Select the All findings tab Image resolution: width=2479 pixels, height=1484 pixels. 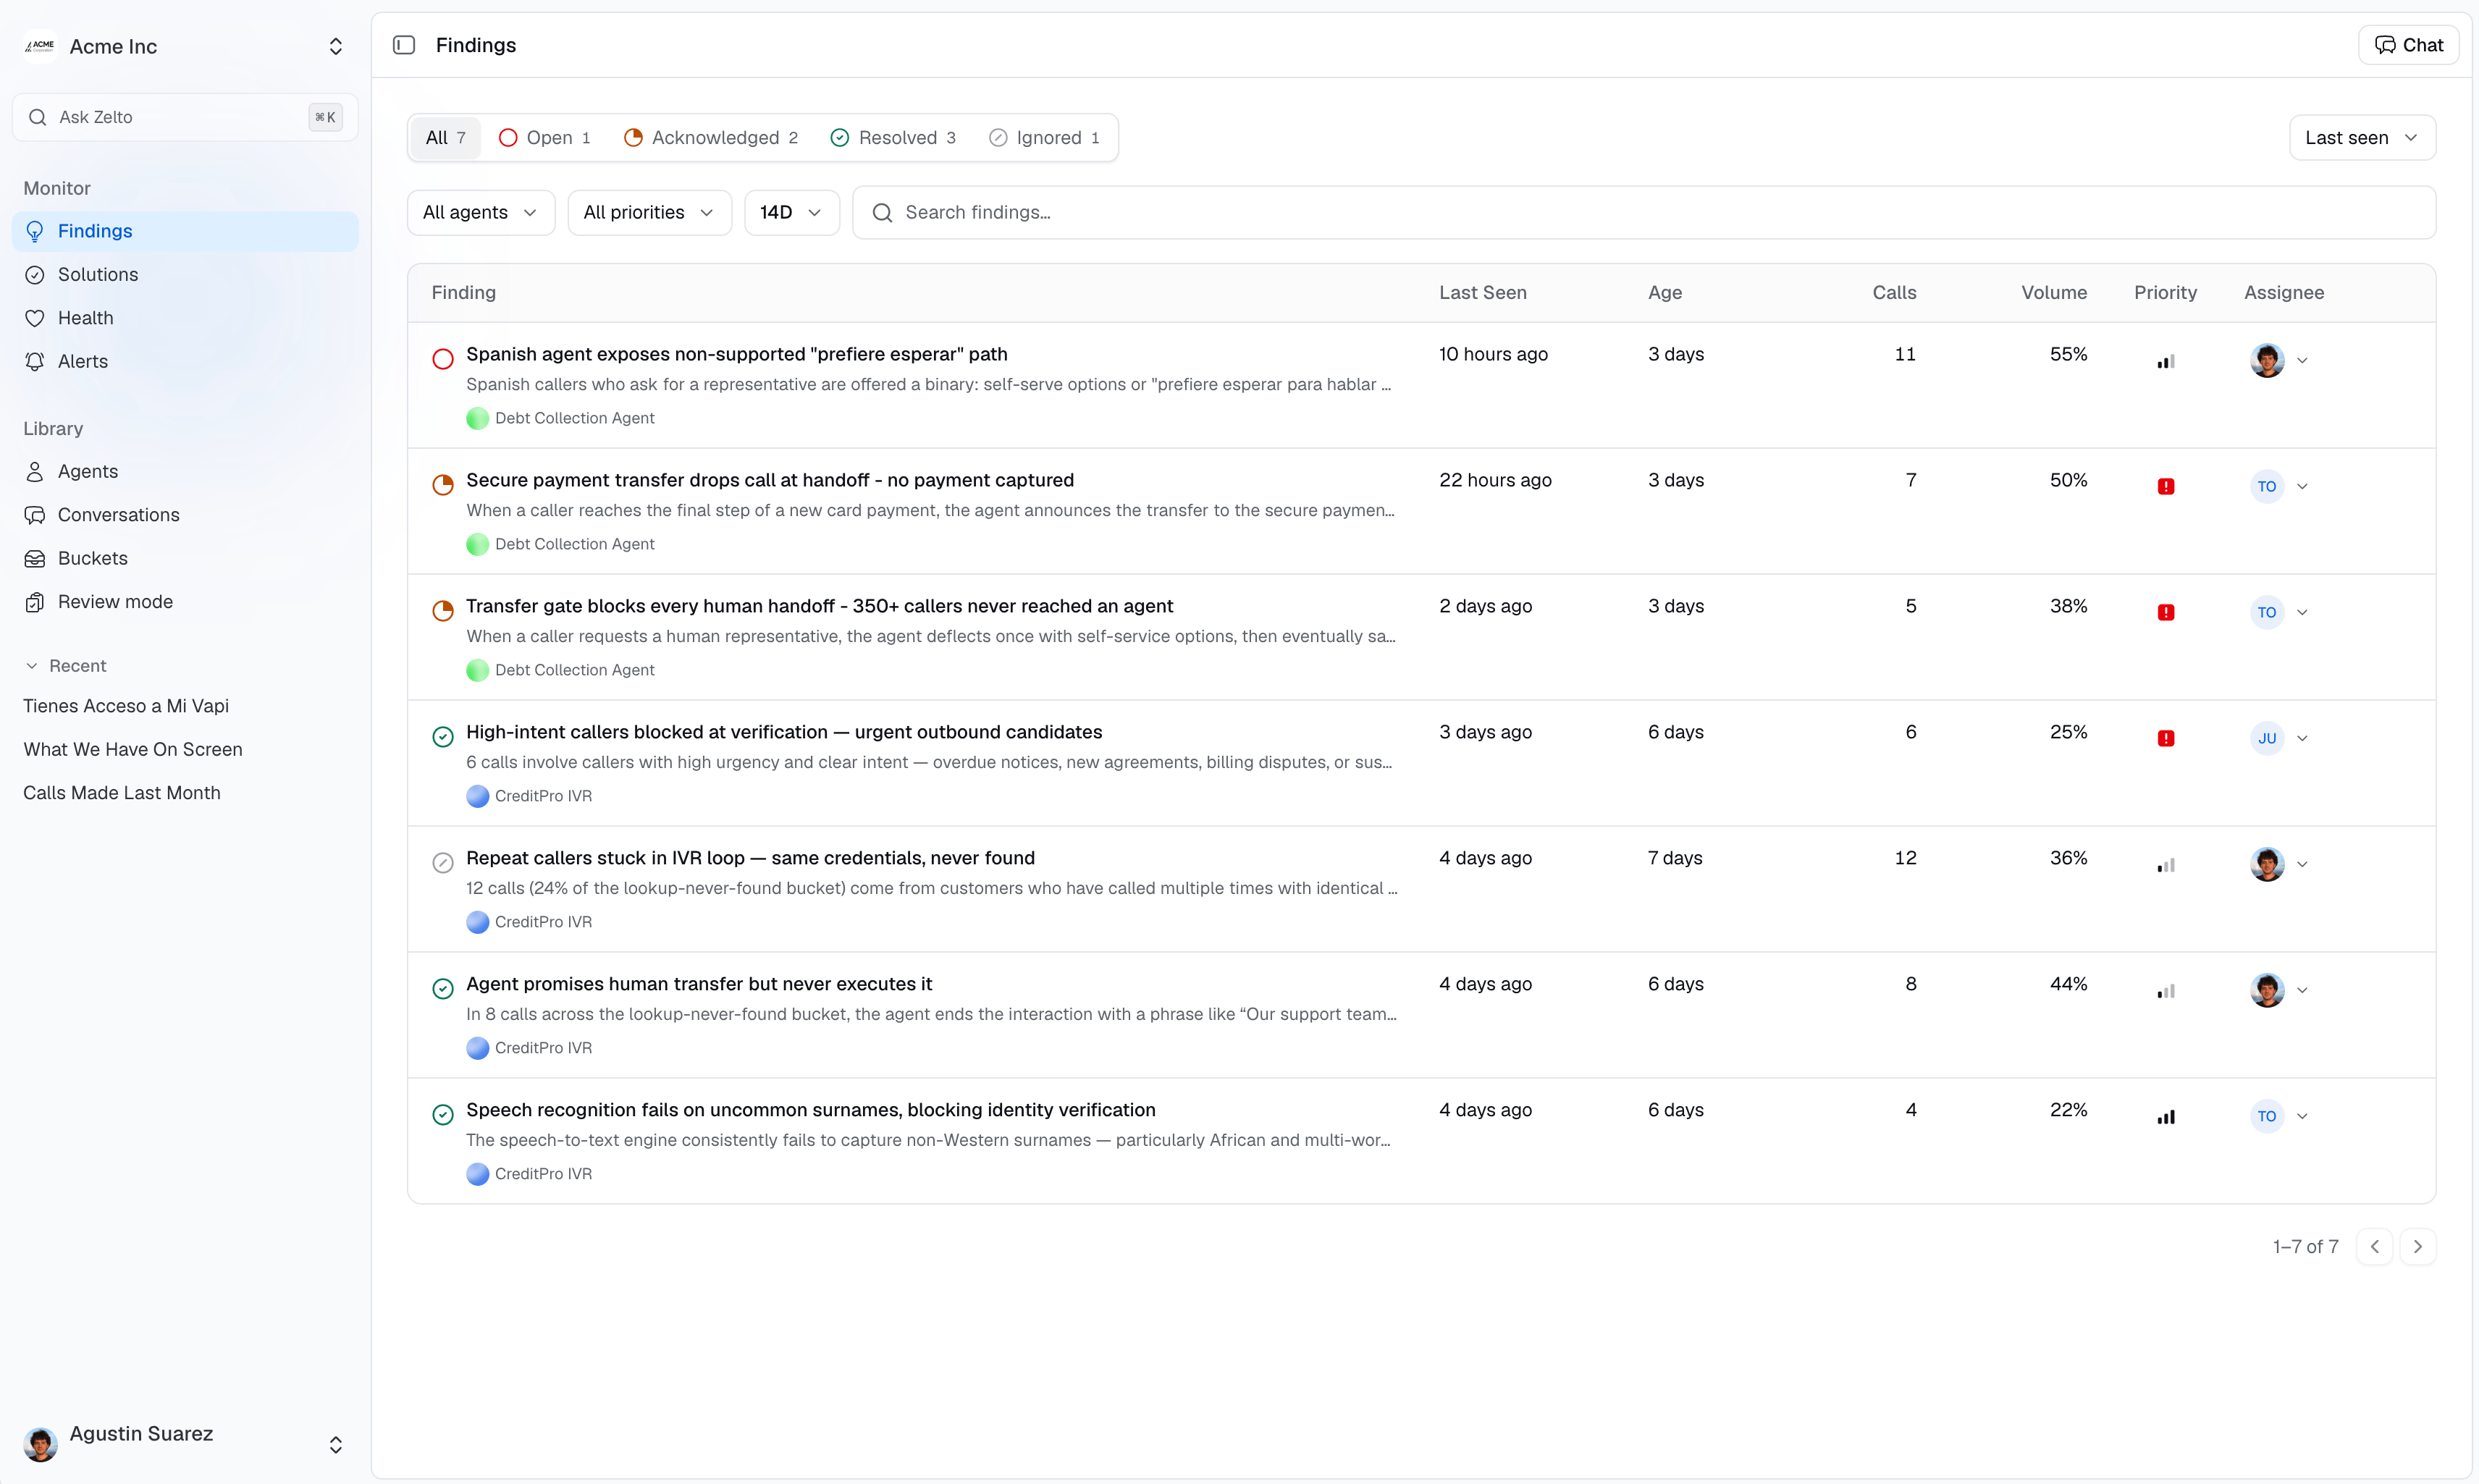coord(445,138)
